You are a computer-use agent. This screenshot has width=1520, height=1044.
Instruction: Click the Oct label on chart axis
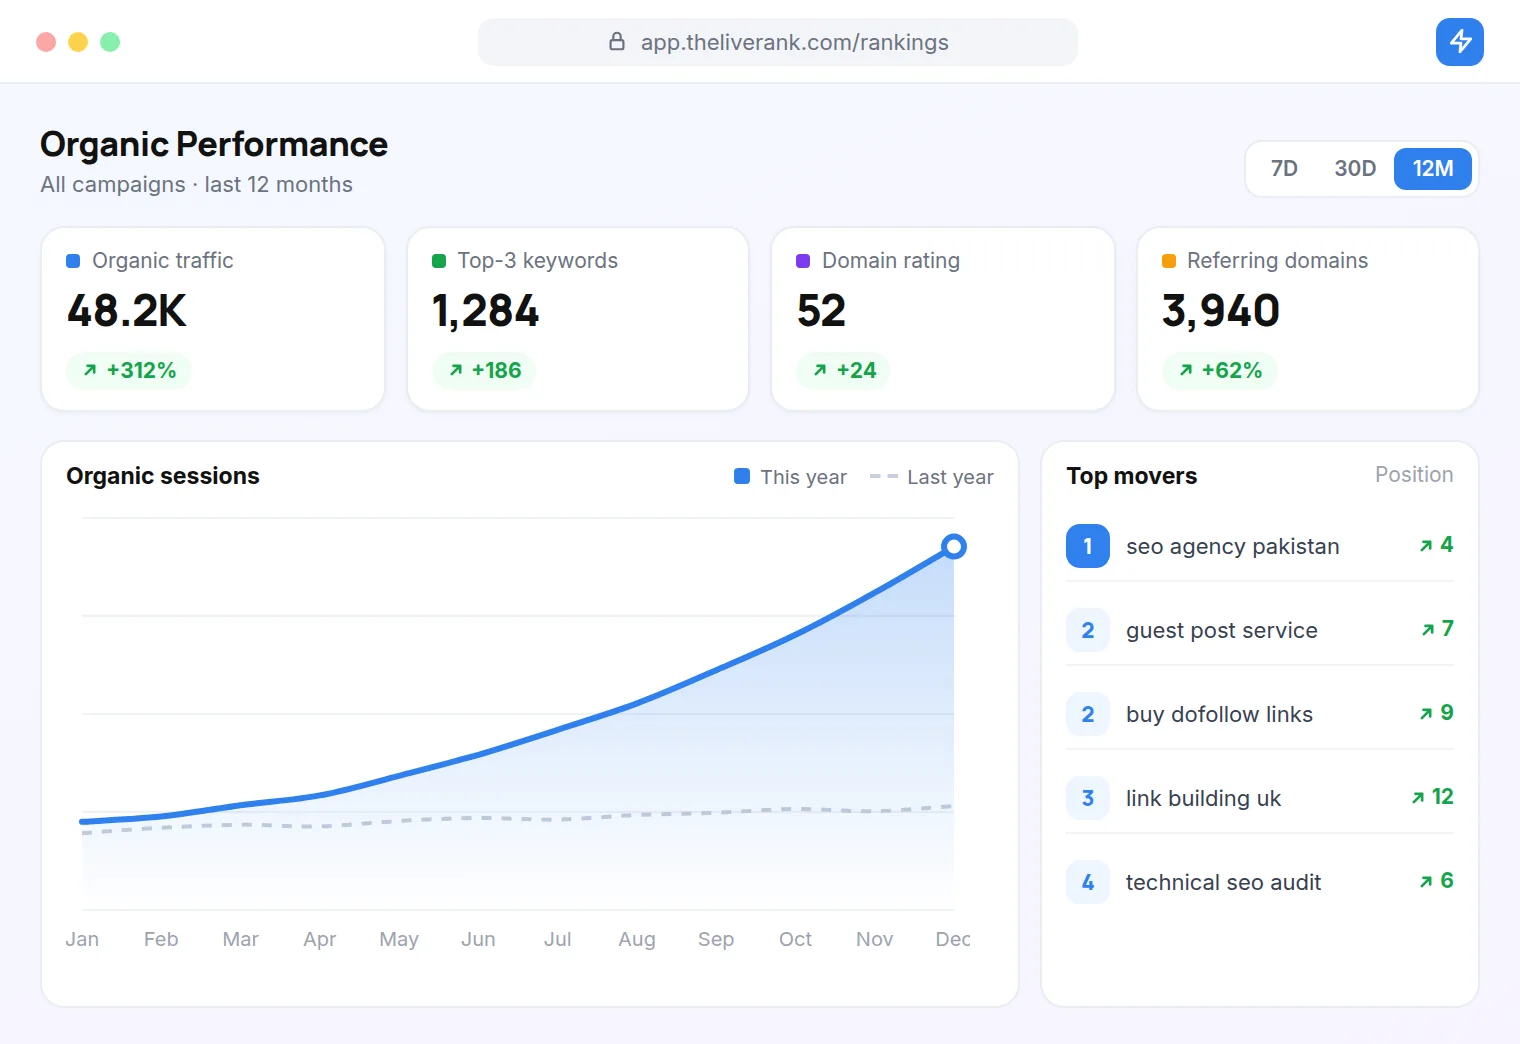[795, 939]
